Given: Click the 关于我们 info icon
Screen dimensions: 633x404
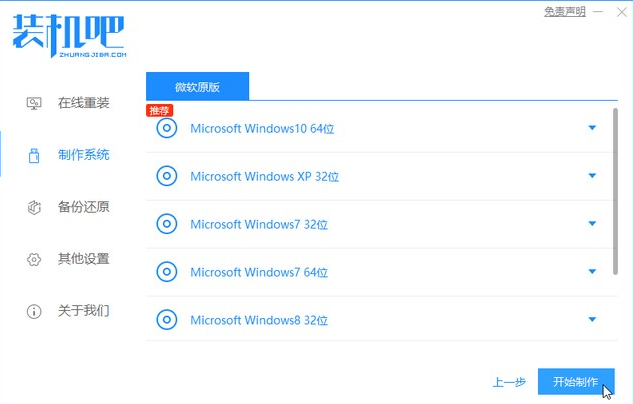Looking at the screenshot, I should coord(34,311).
